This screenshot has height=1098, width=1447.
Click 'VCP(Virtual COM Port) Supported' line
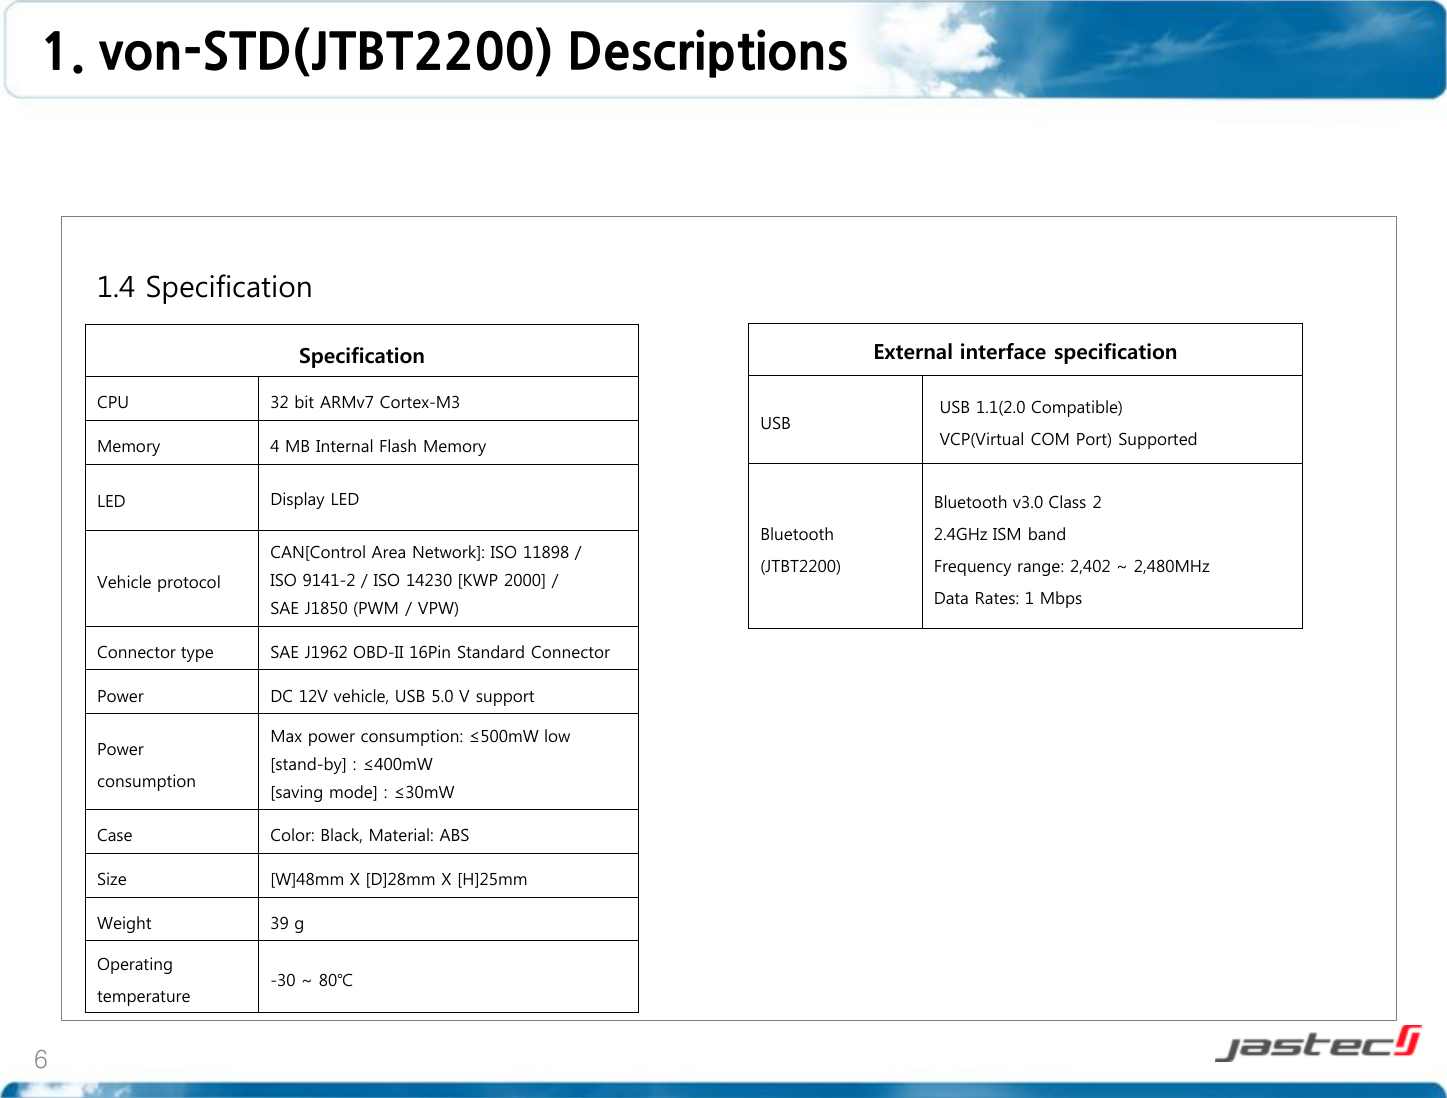pyautogui.click(x=1068, y=439)
